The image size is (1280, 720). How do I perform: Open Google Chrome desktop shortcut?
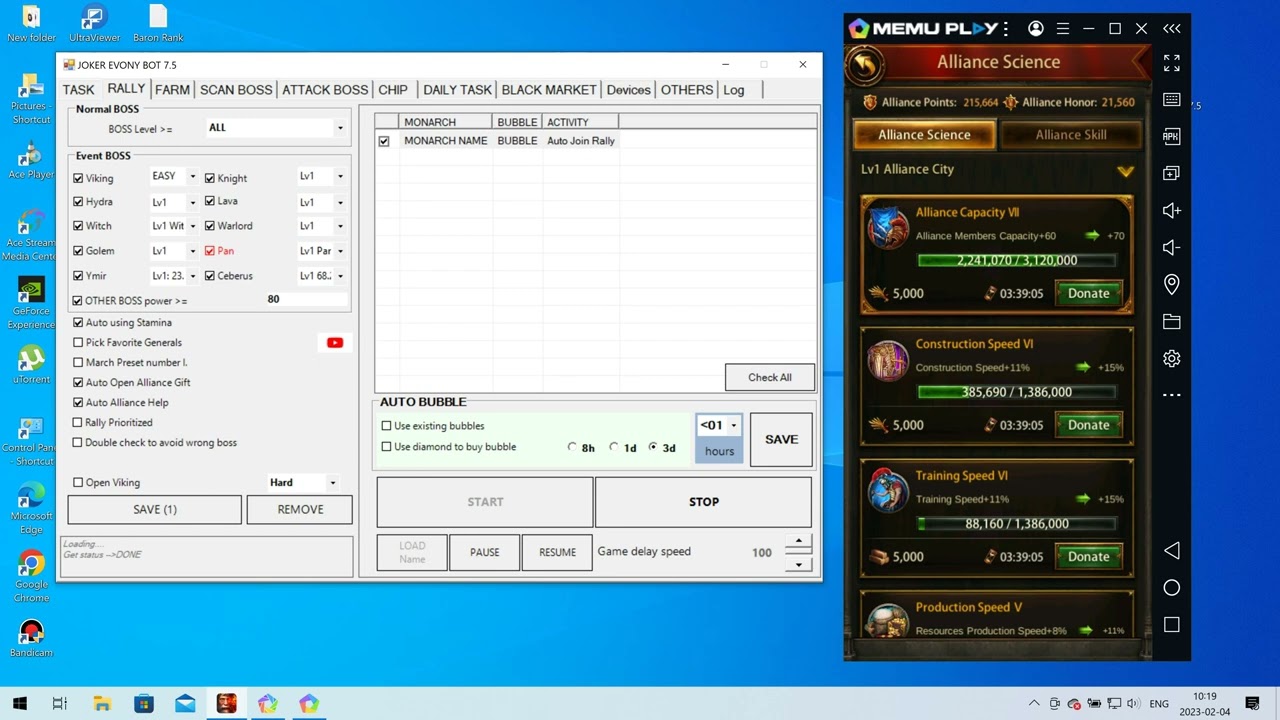click(x=31, y=577)
